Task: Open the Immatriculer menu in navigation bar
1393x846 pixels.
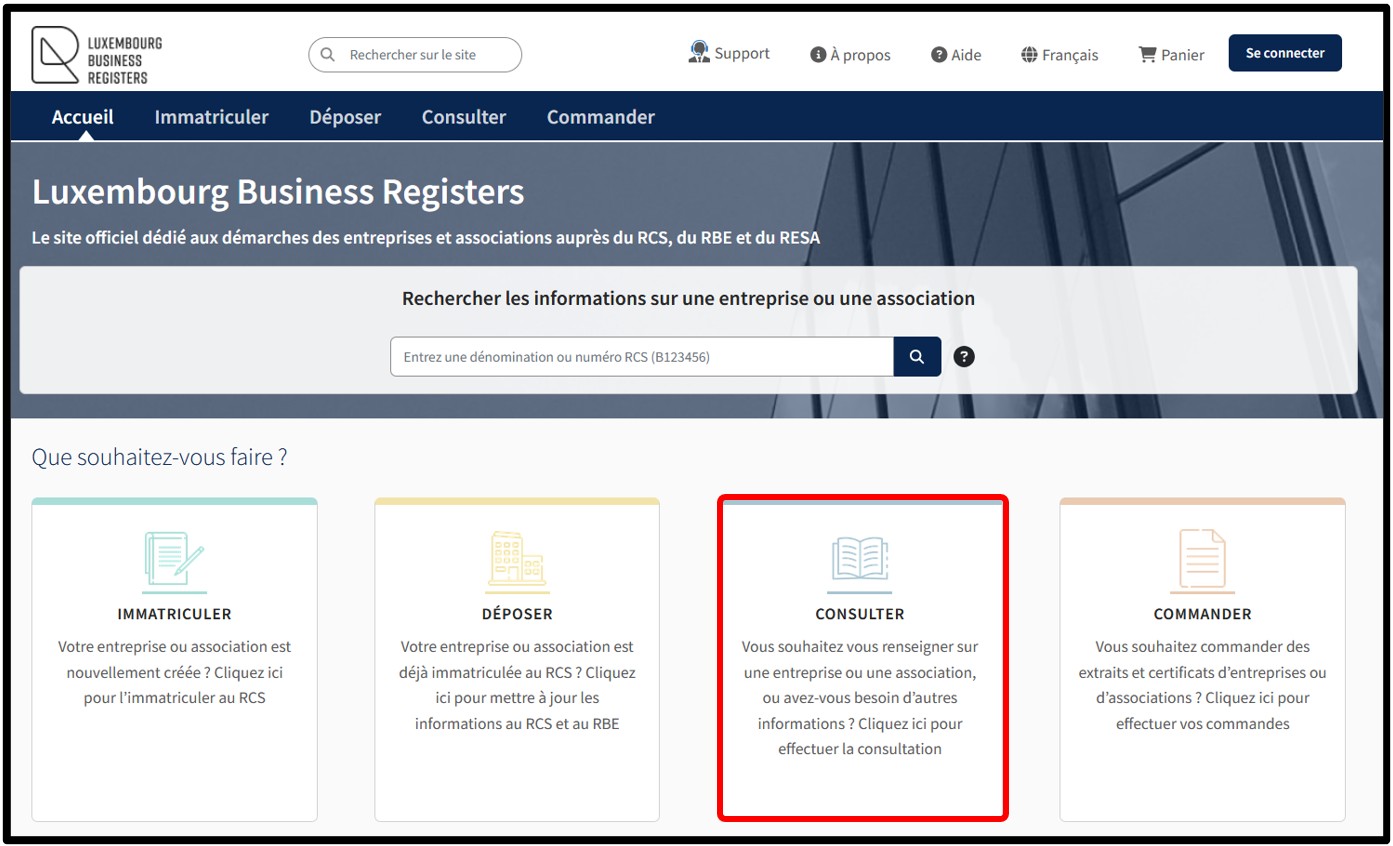Action: (x=211, y=117)
